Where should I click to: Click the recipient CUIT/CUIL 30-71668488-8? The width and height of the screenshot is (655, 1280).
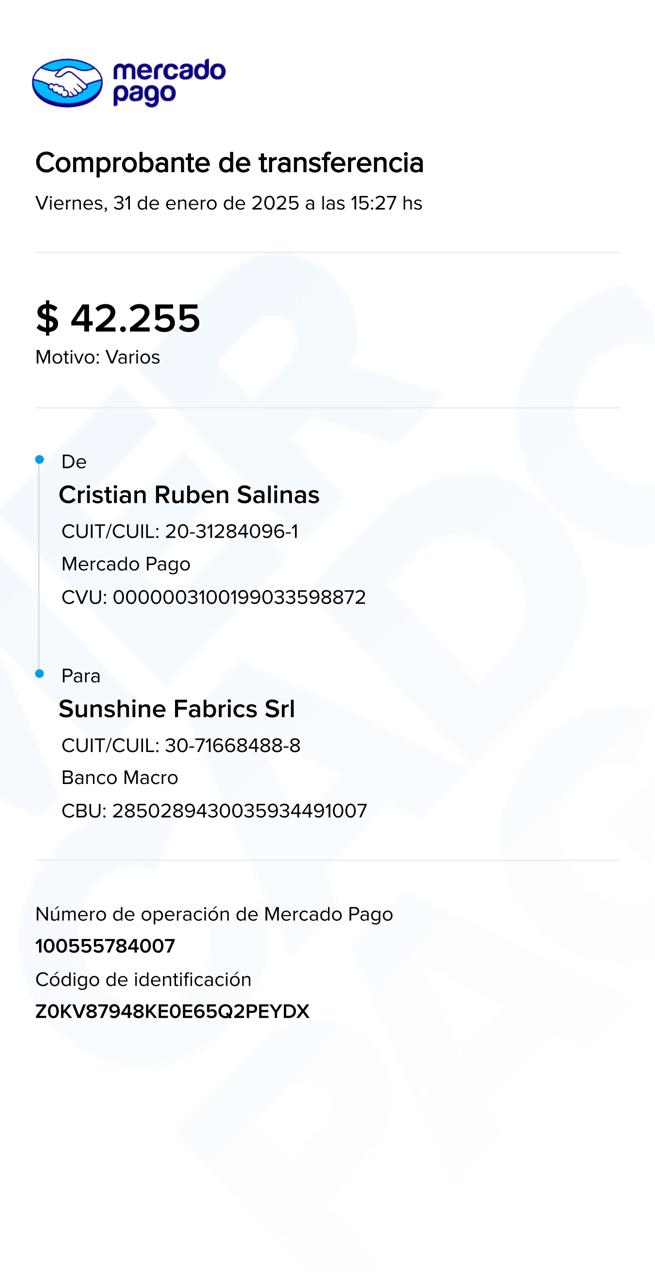(181, 746)
